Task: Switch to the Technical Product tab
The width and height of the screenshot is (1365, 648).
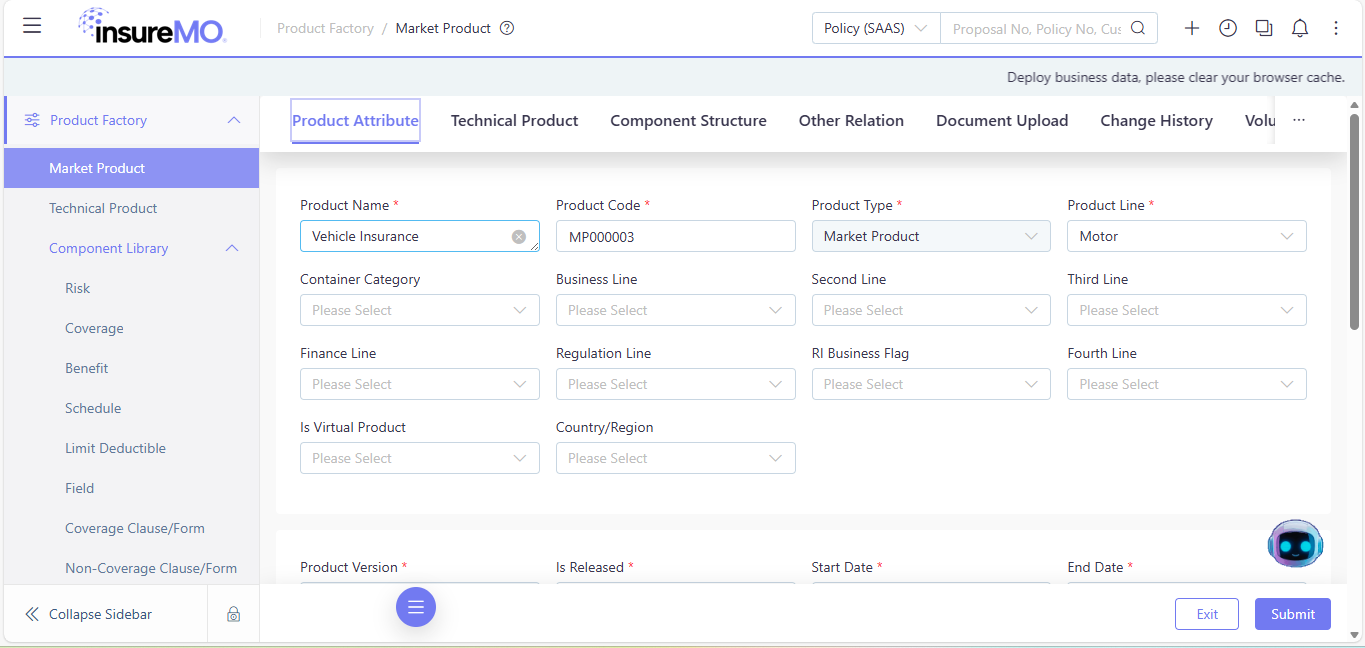Action: point(514,120)
